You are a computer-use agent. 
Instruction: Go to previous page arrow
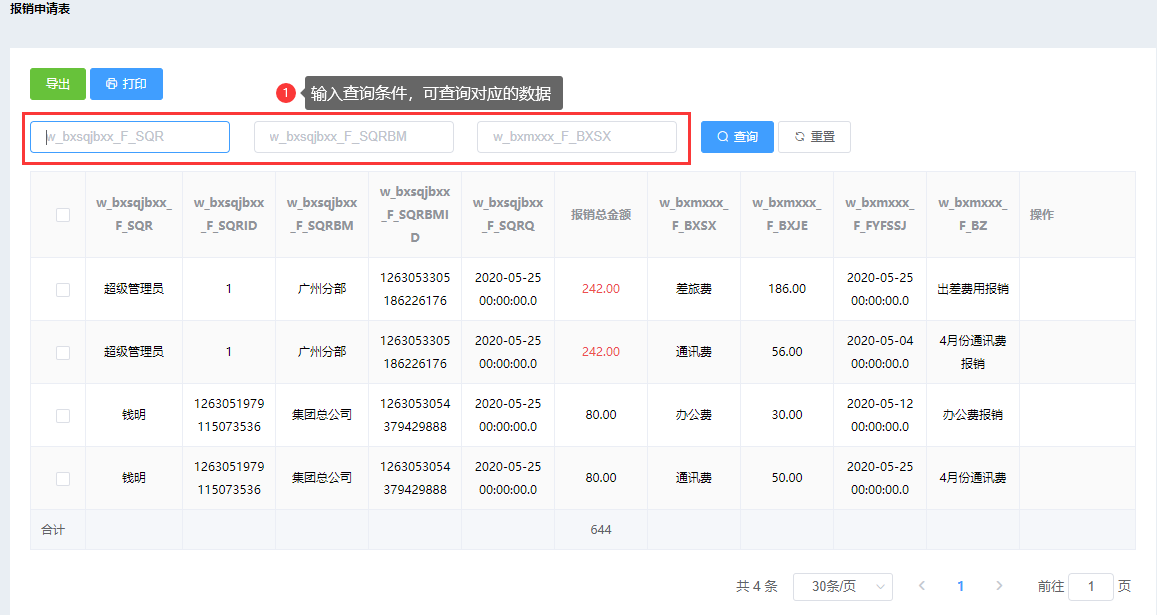pyautogui.click(x=922, y=586)
